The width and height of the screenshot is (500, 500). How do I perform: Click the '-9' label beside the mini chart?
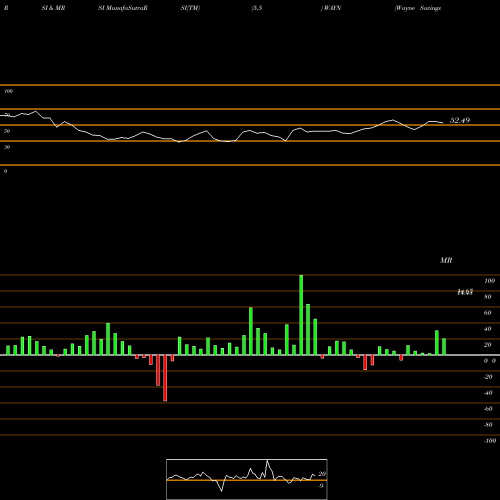[321, 486]
